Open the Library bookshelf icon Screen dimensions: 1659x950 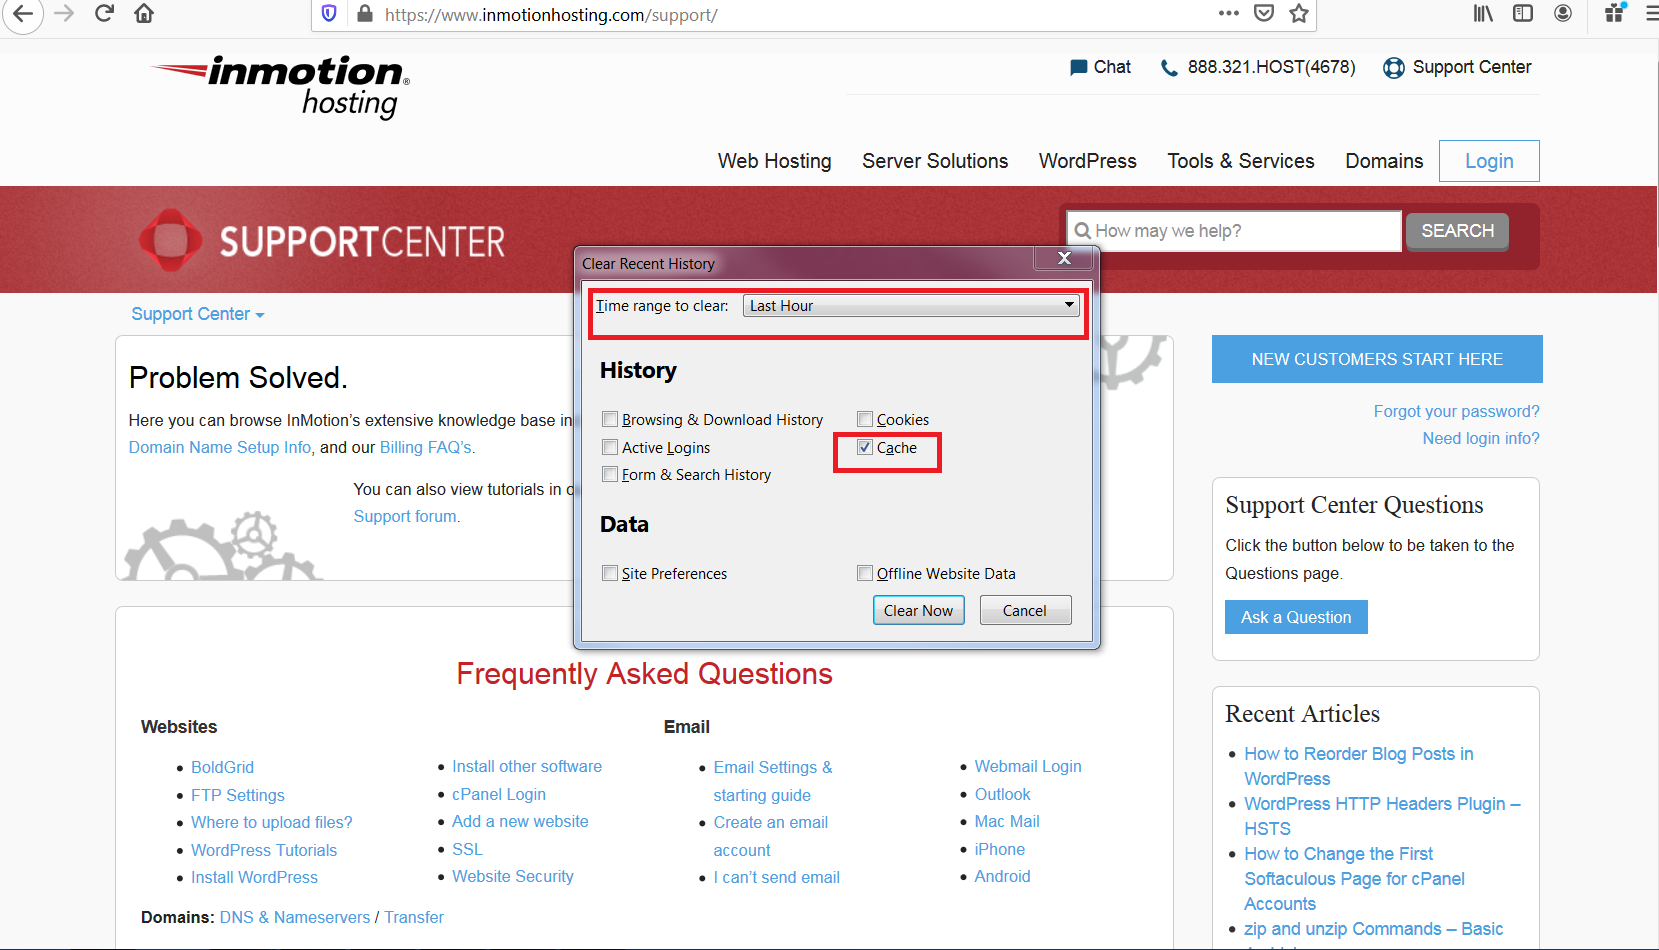pyautogui.click(x=1483, y=14)
